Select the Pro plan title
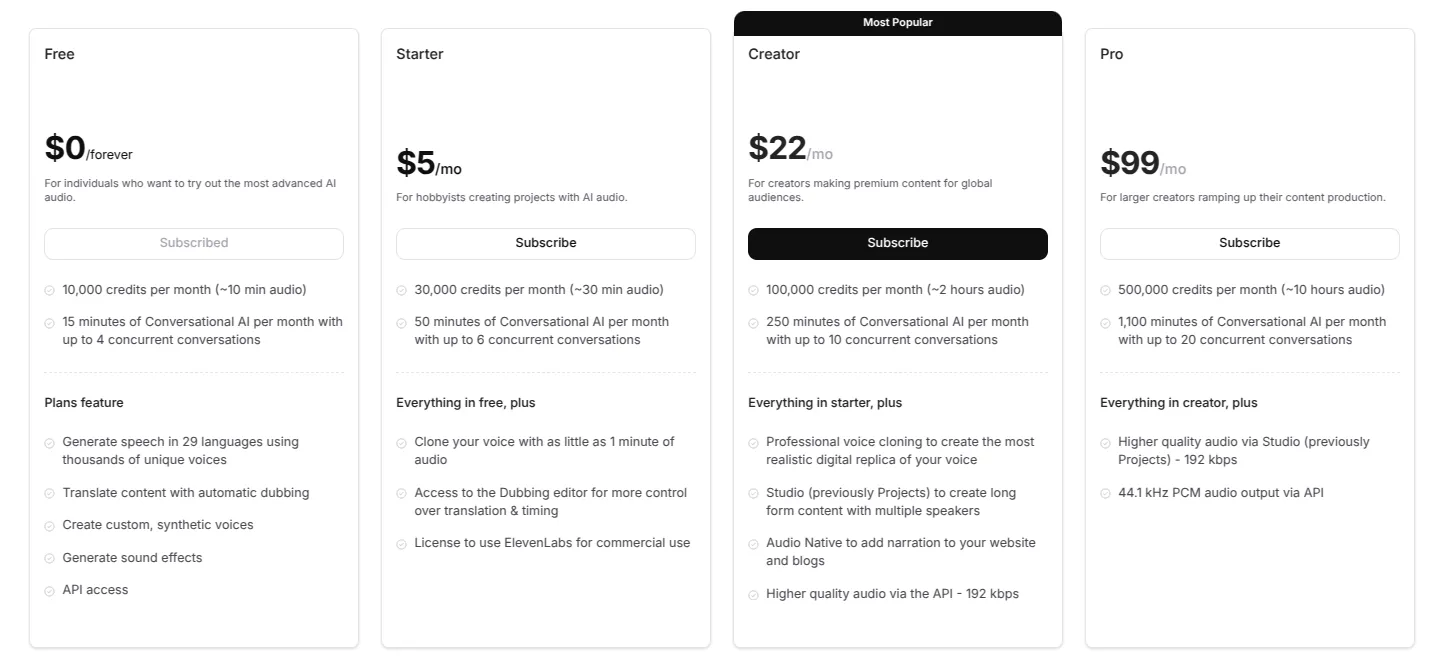Screen dimensions: 1437x659 coord(1111,54)
